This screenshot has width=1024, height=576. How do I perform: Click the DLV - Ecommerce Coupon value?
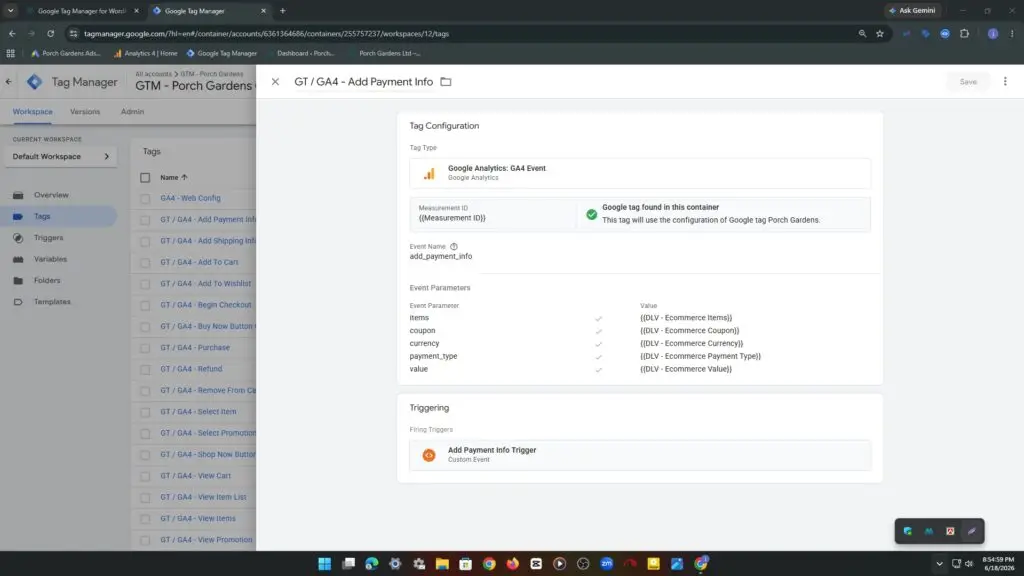tap(690, 330)
